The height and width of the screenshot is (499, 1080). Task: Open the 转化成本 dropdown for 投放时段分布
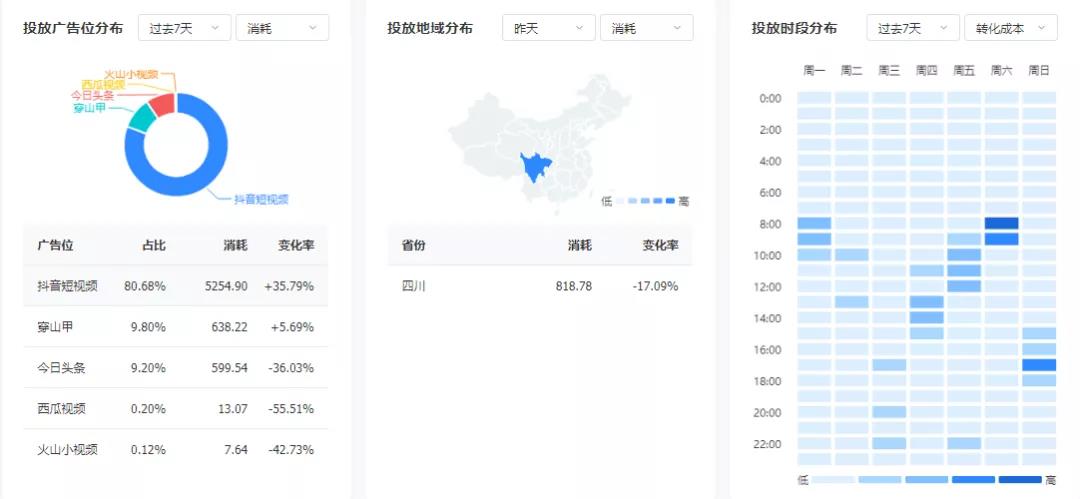click(x=1011, y=28)
